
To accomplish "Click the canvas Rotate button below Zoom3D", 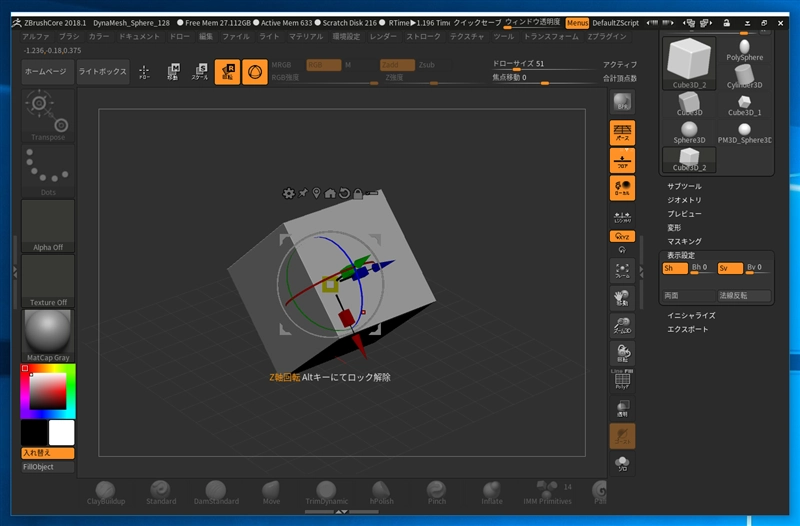I will pos(622,353).
